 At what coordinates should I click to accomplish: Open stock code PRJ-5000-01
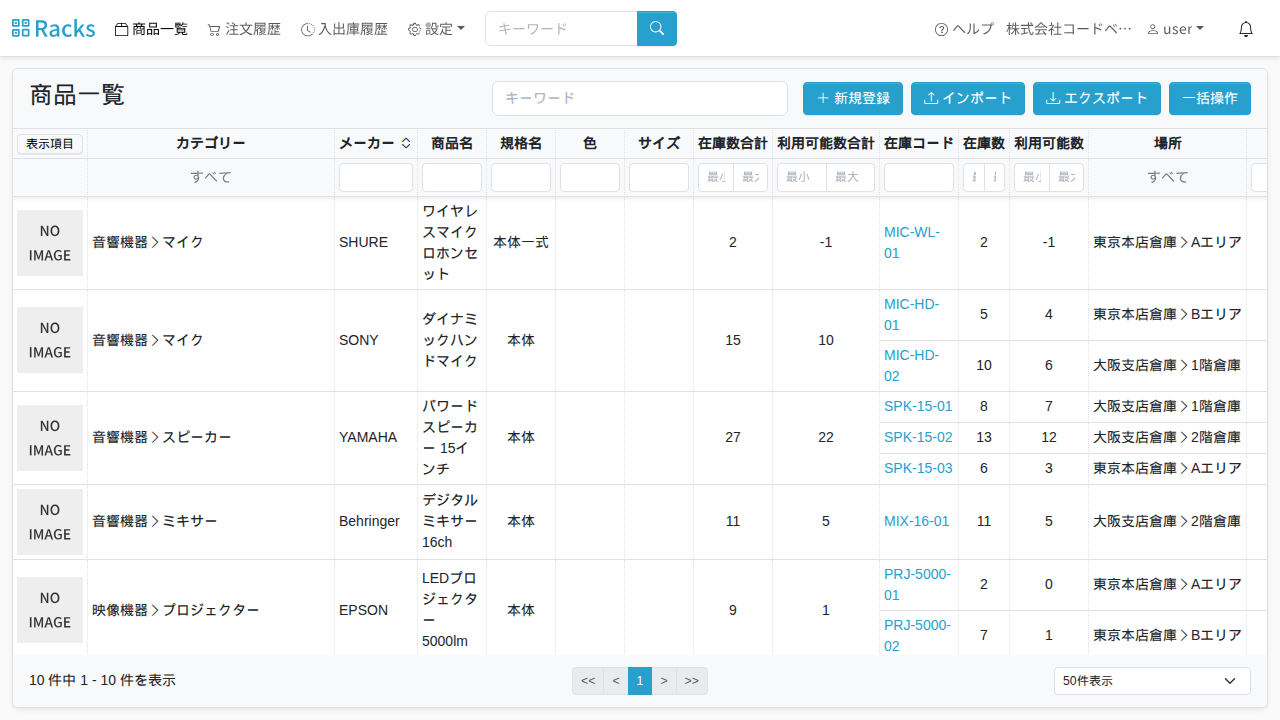(x=918, y=585)
